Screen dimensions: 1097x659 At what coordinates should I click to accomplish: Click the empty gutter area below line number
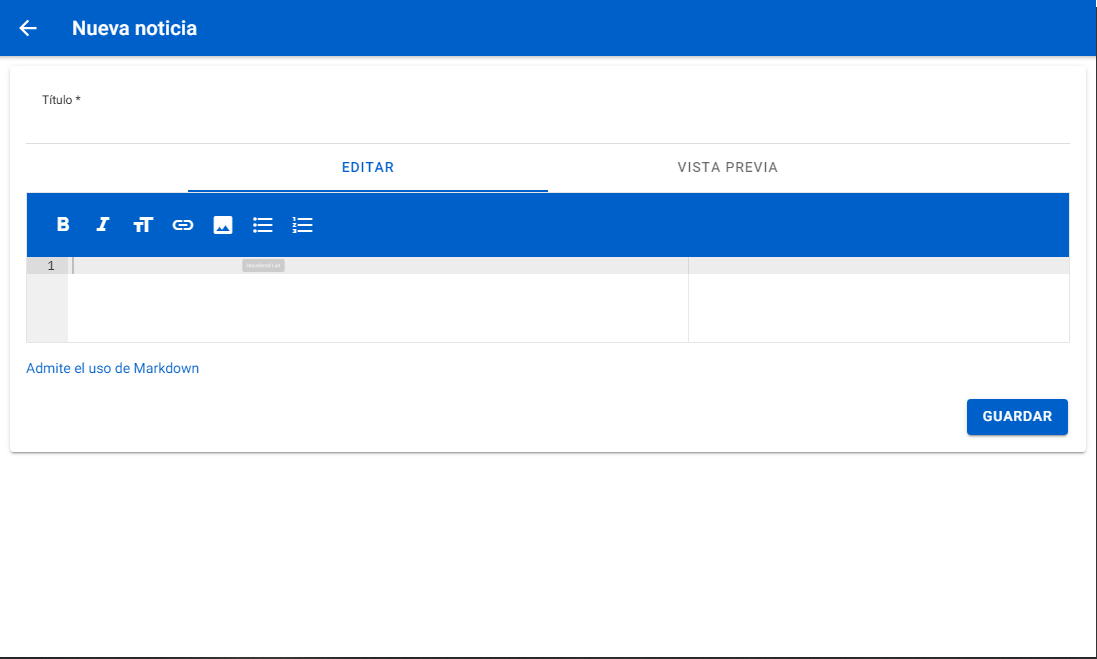coord(47,308)
